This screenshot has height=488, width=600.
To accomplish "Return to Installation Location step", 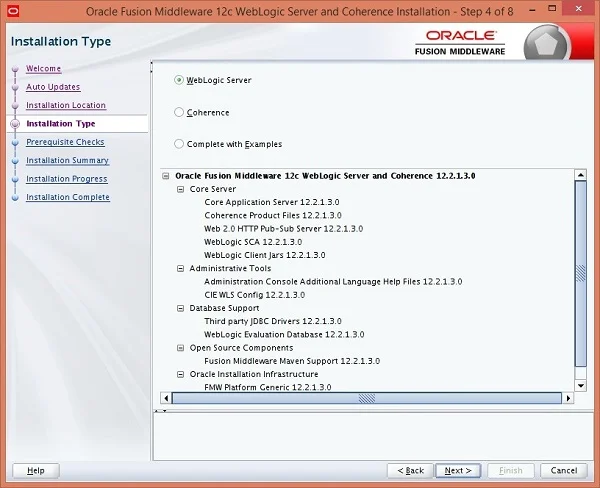I will click(66, 105).
